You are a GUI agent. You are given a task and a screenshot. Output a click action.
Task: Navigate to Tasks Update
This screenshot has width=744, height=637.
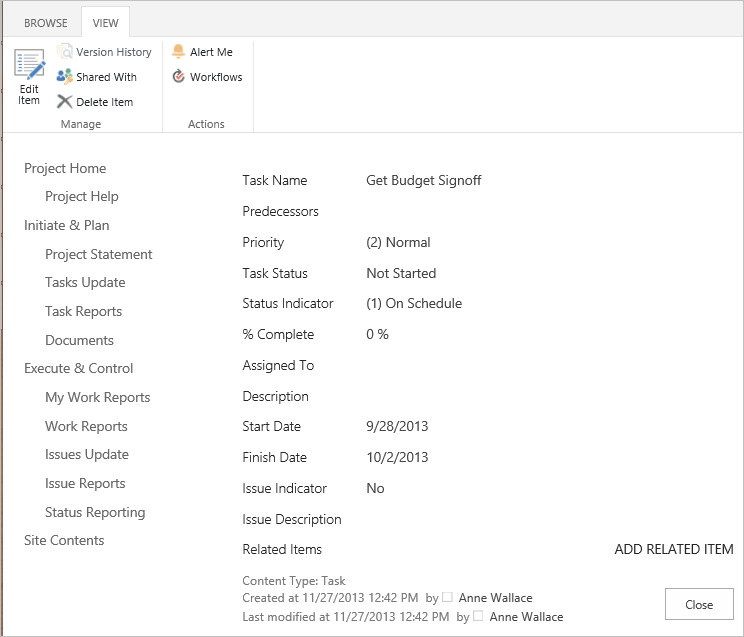pyautogui.click(x=85, y=283)
